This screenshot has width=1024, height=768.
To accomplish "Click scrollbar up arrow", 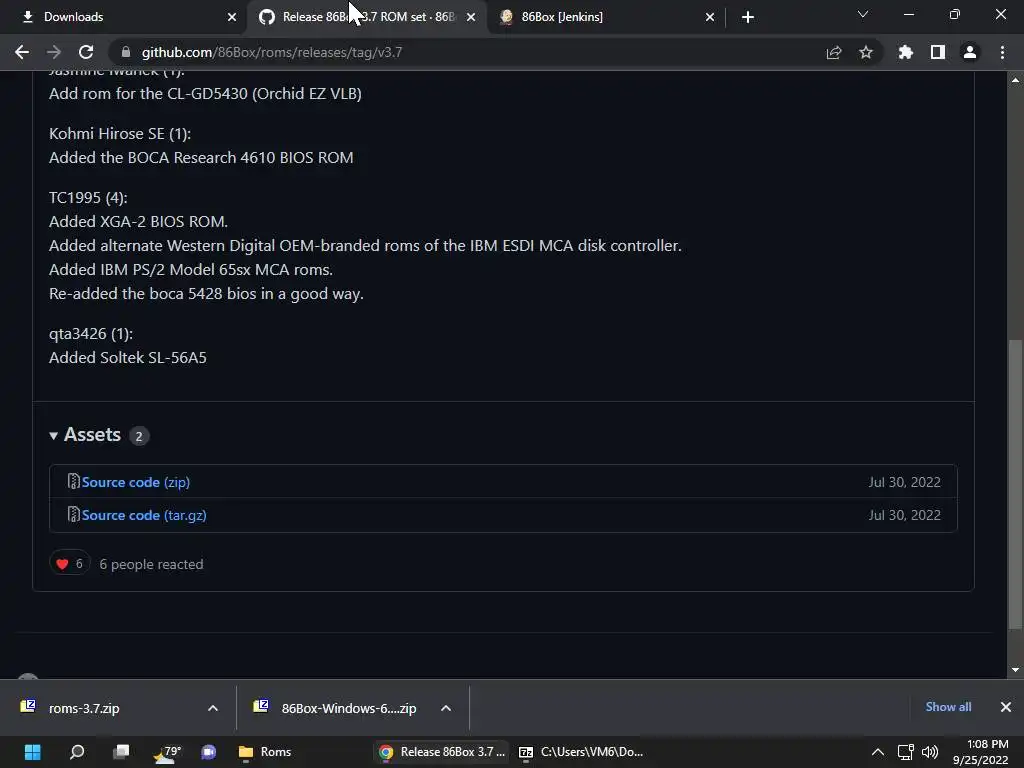I will pyautogui.click(x=1015, y=80).
